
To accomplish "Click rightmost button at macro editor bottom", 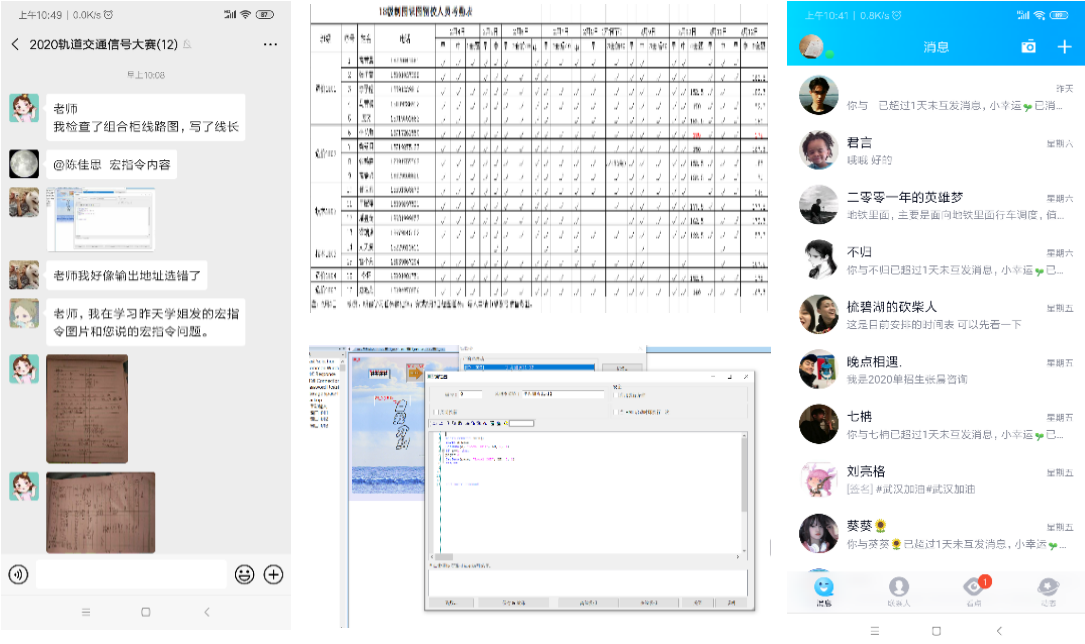I will (731, 603).
